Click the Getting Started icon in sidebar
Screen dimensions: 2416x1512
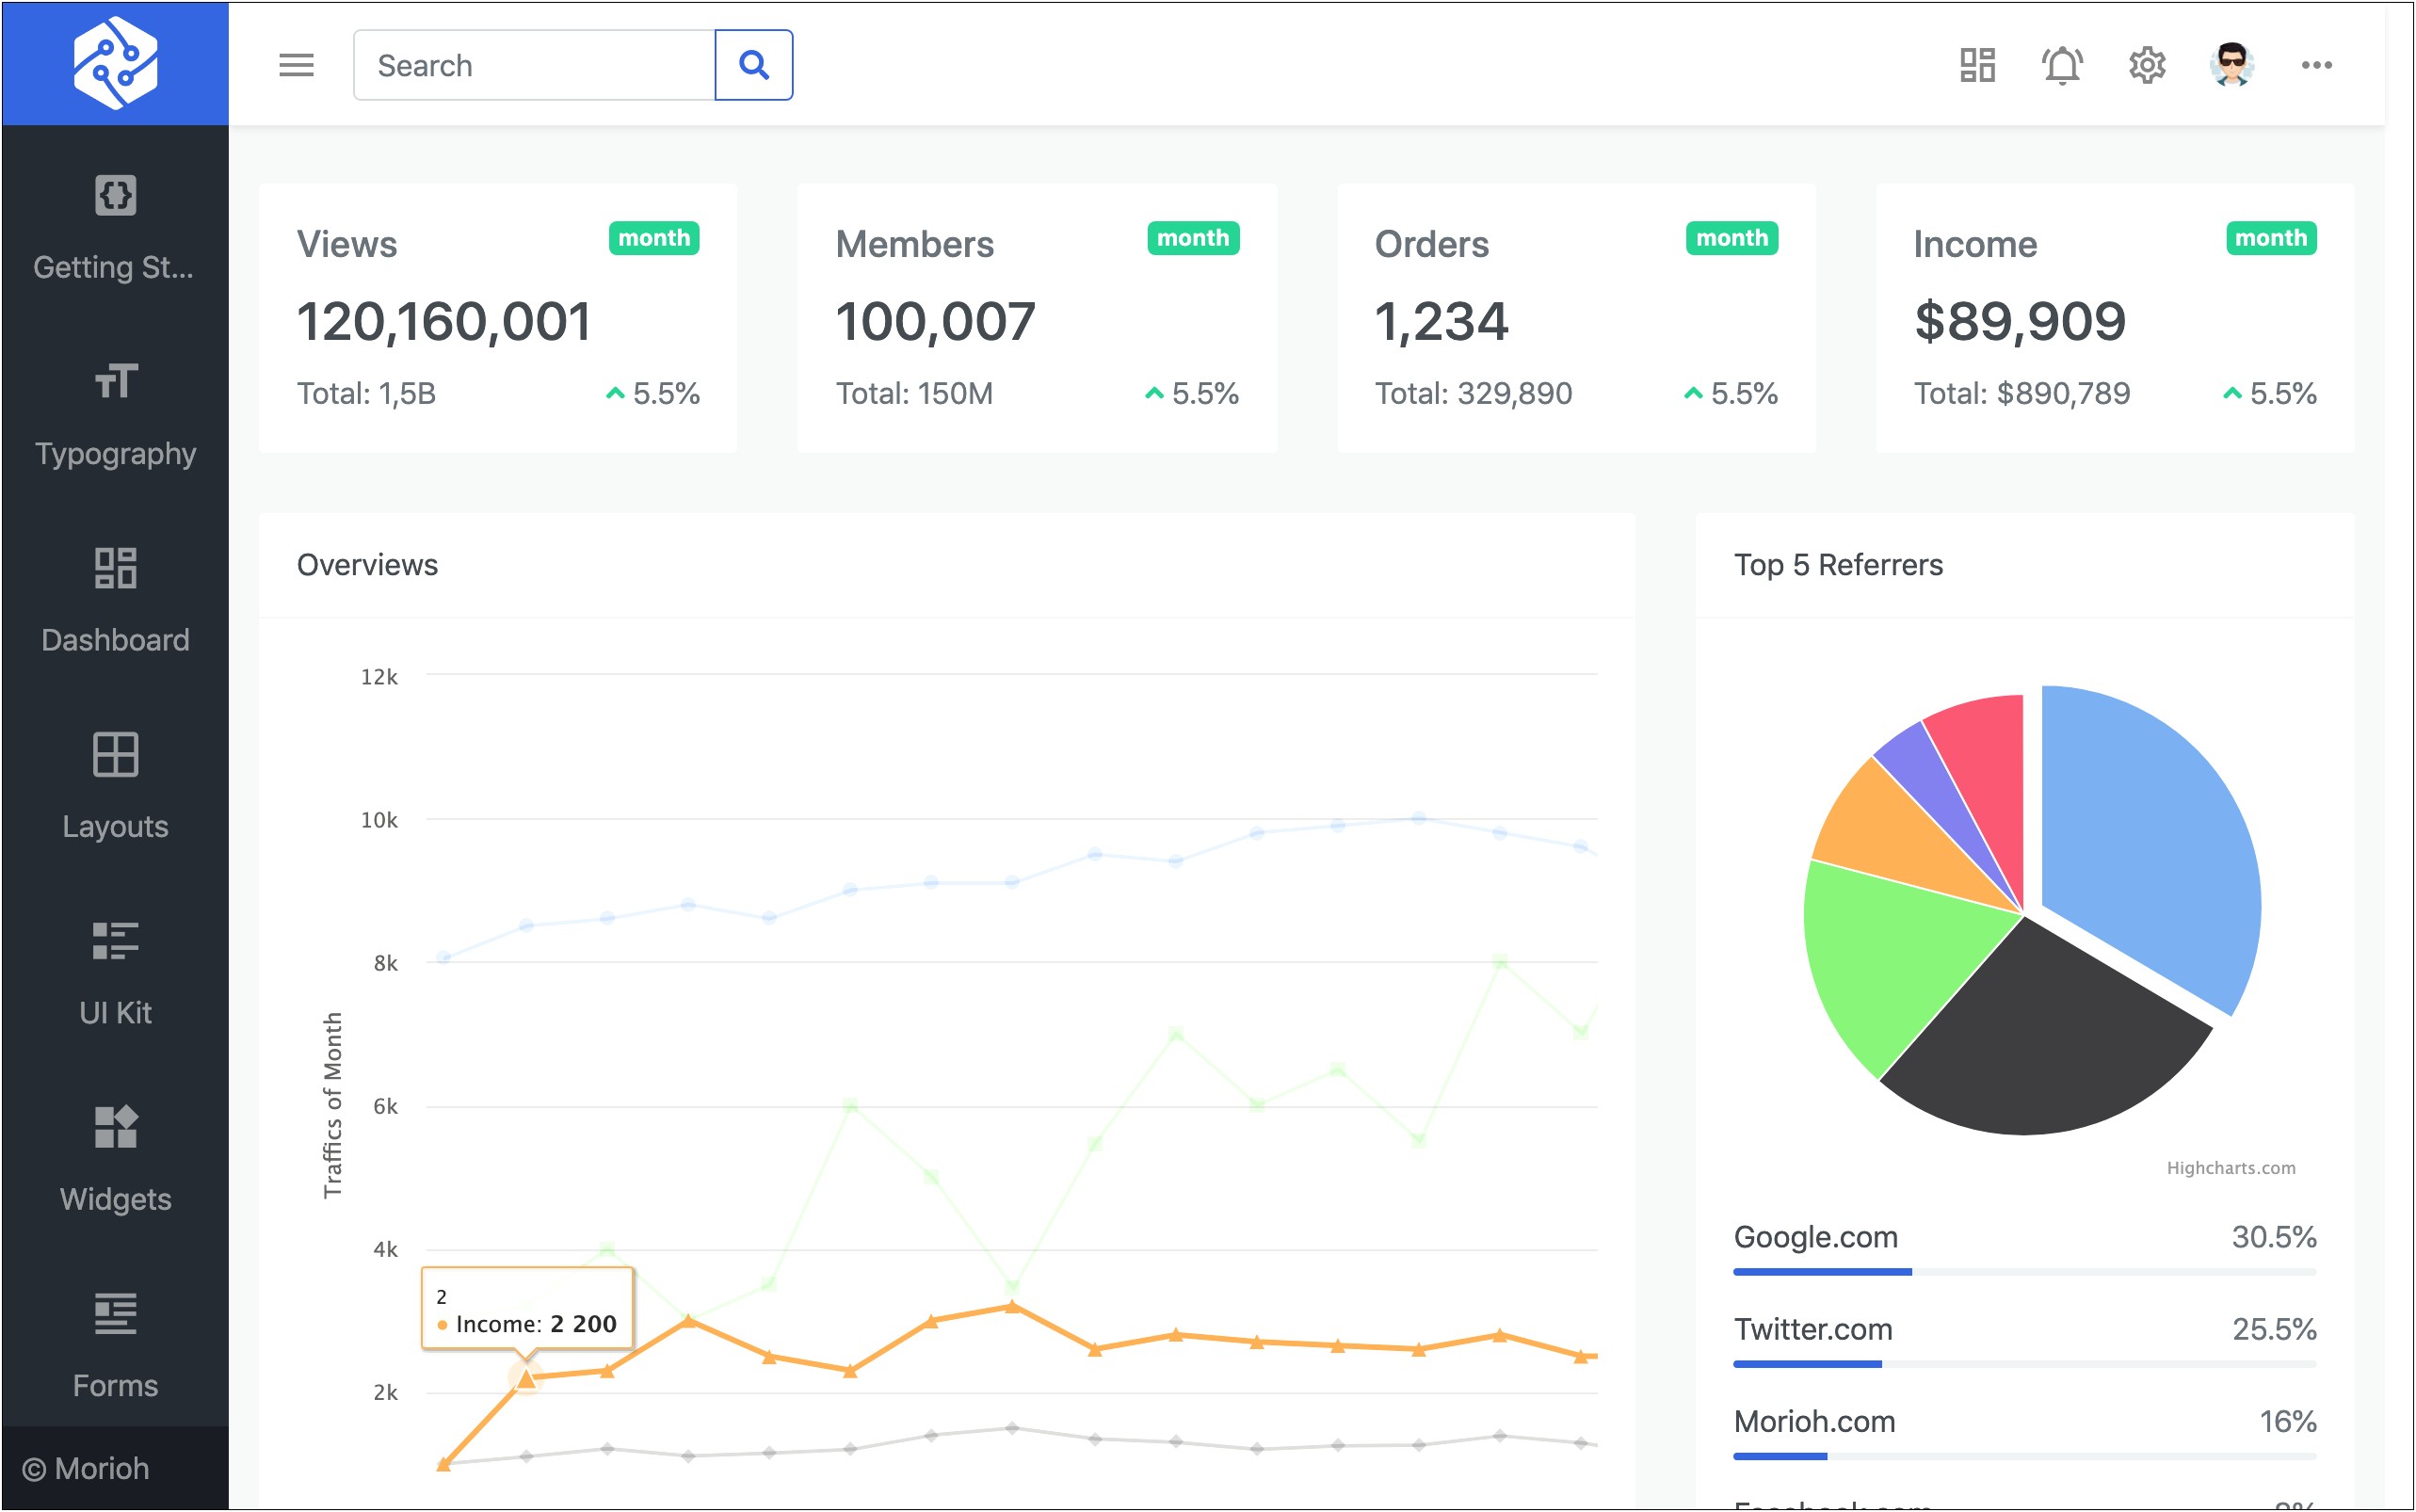coord(115,195)
